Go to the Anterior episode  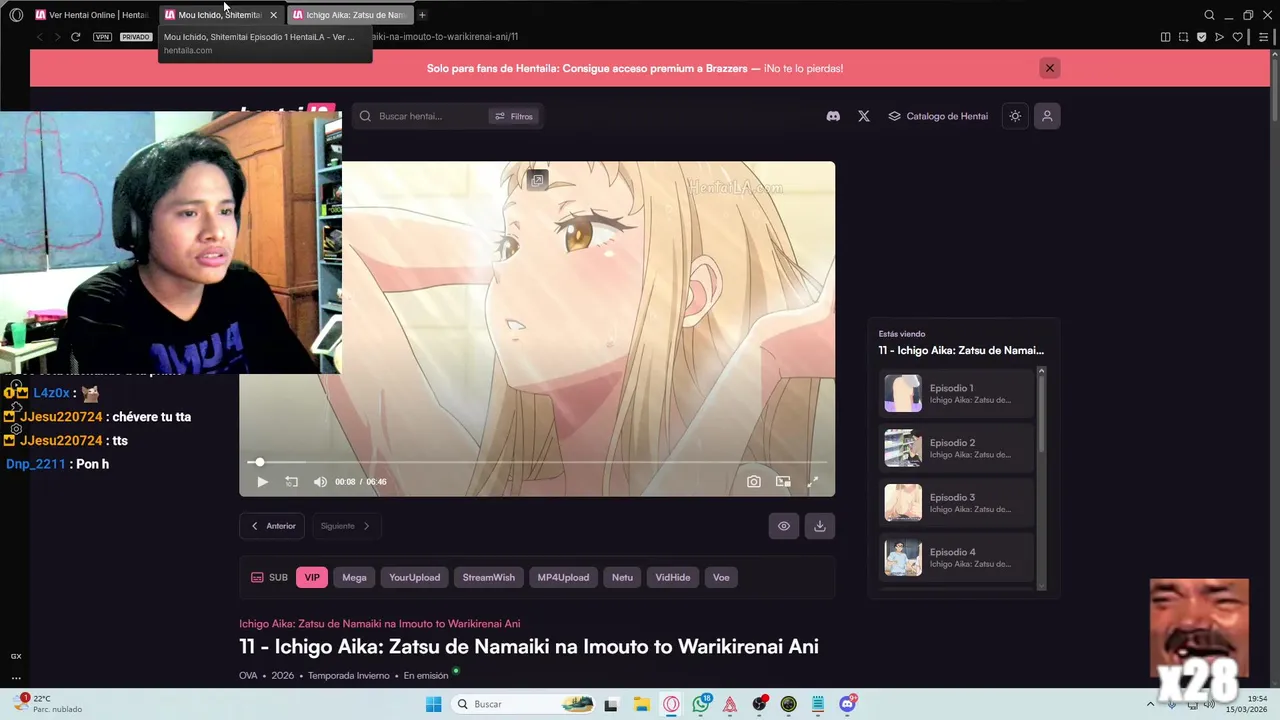tap(272, 526)
